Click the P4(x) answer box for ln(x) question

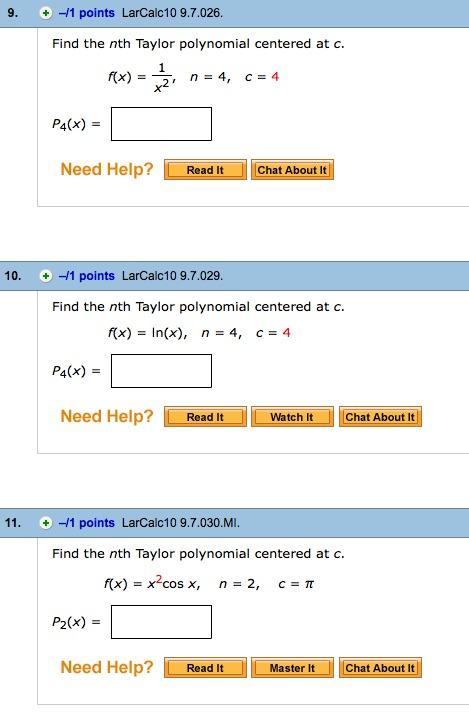tap(161, 371)
